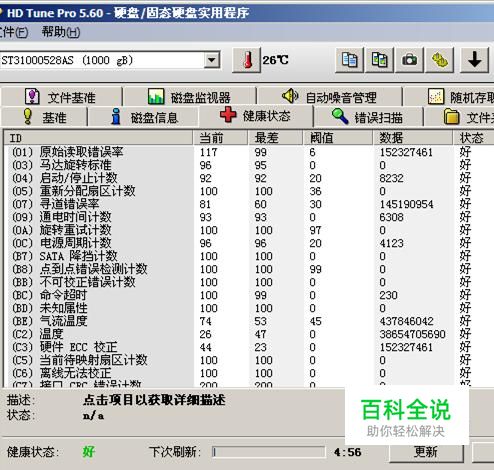
Task: Switch to the 磁盘监视器 tab
Action: point(189,97)
